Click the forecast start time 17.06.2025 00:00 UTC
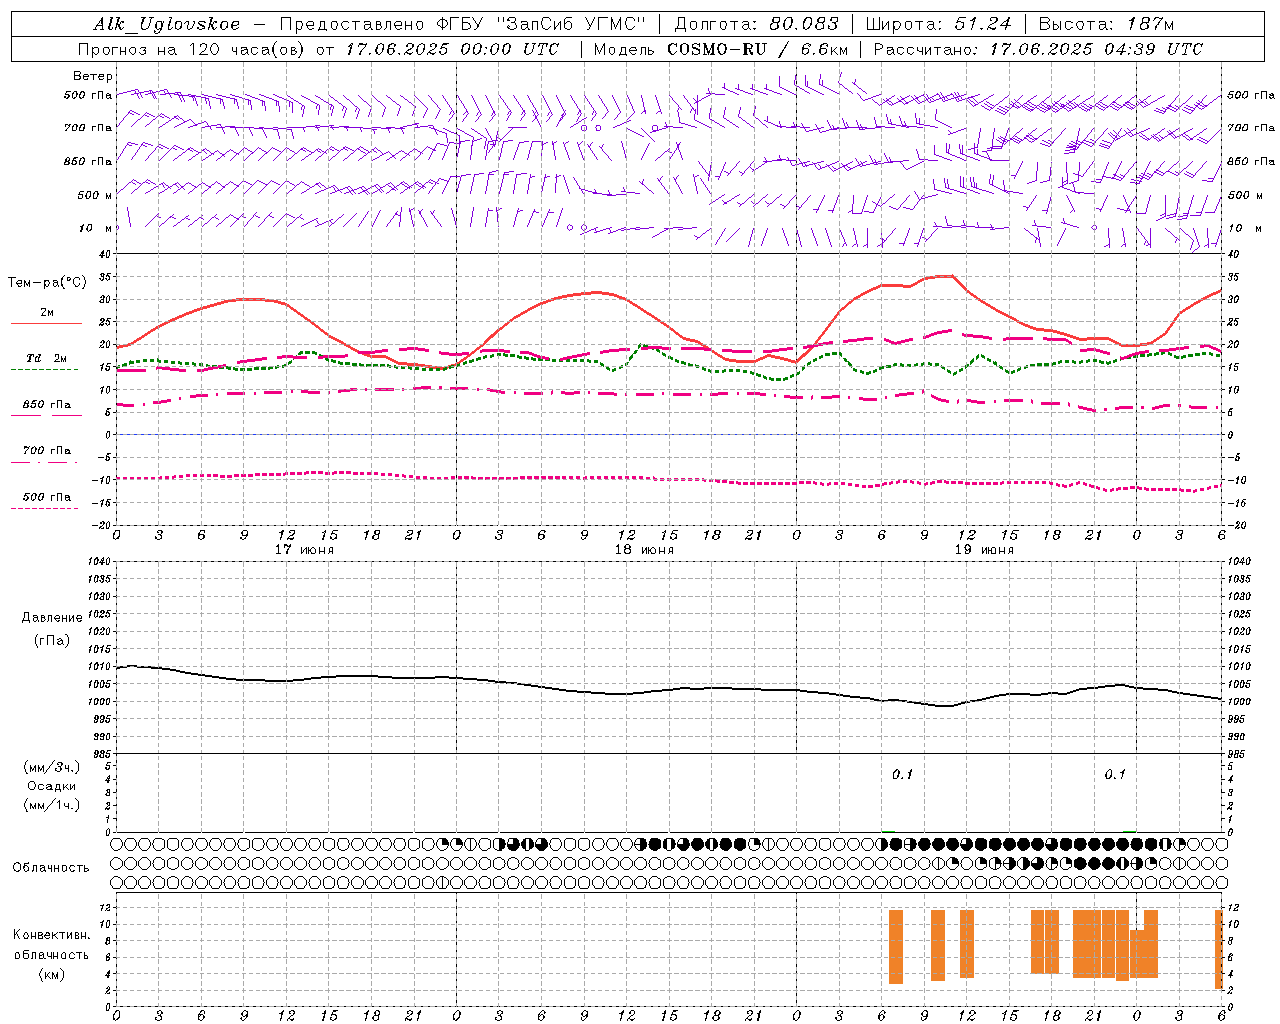This screenshot has height=1024, width=1280. point(452,49)
